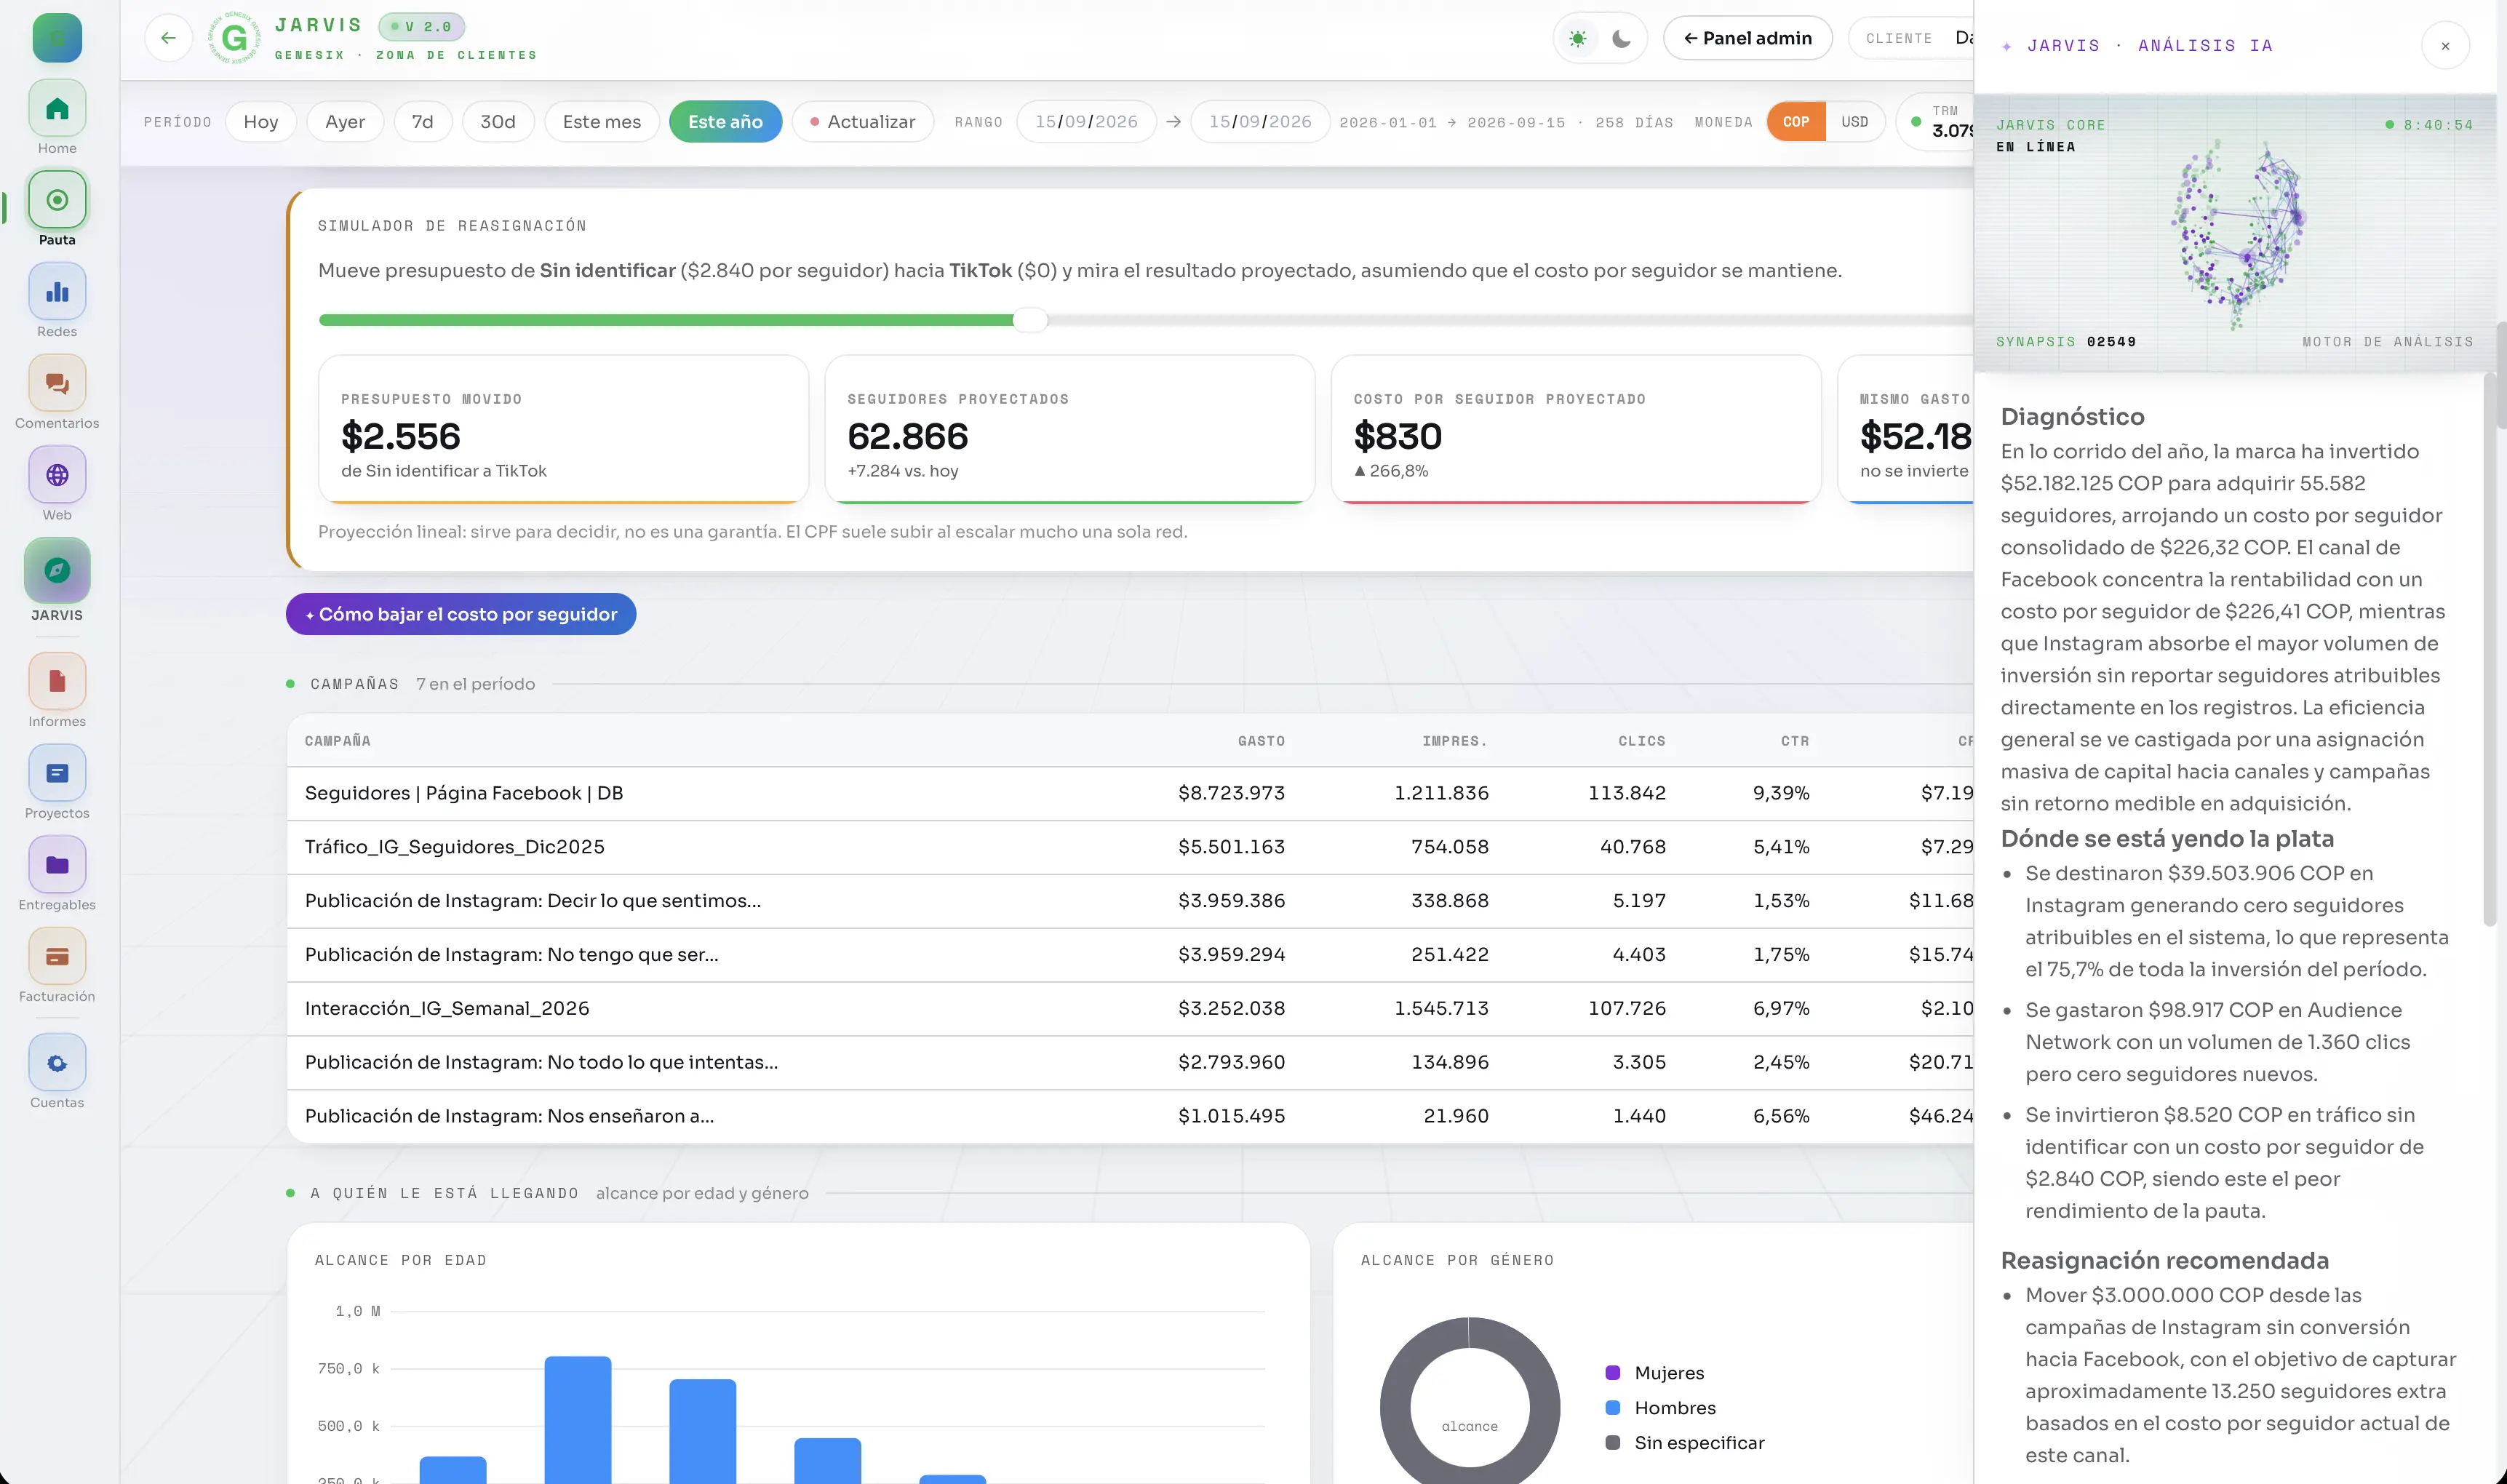This screenshot has width=2507, height=1484.
Task: Click the 1.545.713 impressions cell
Action: [x=1441, y=1009]
